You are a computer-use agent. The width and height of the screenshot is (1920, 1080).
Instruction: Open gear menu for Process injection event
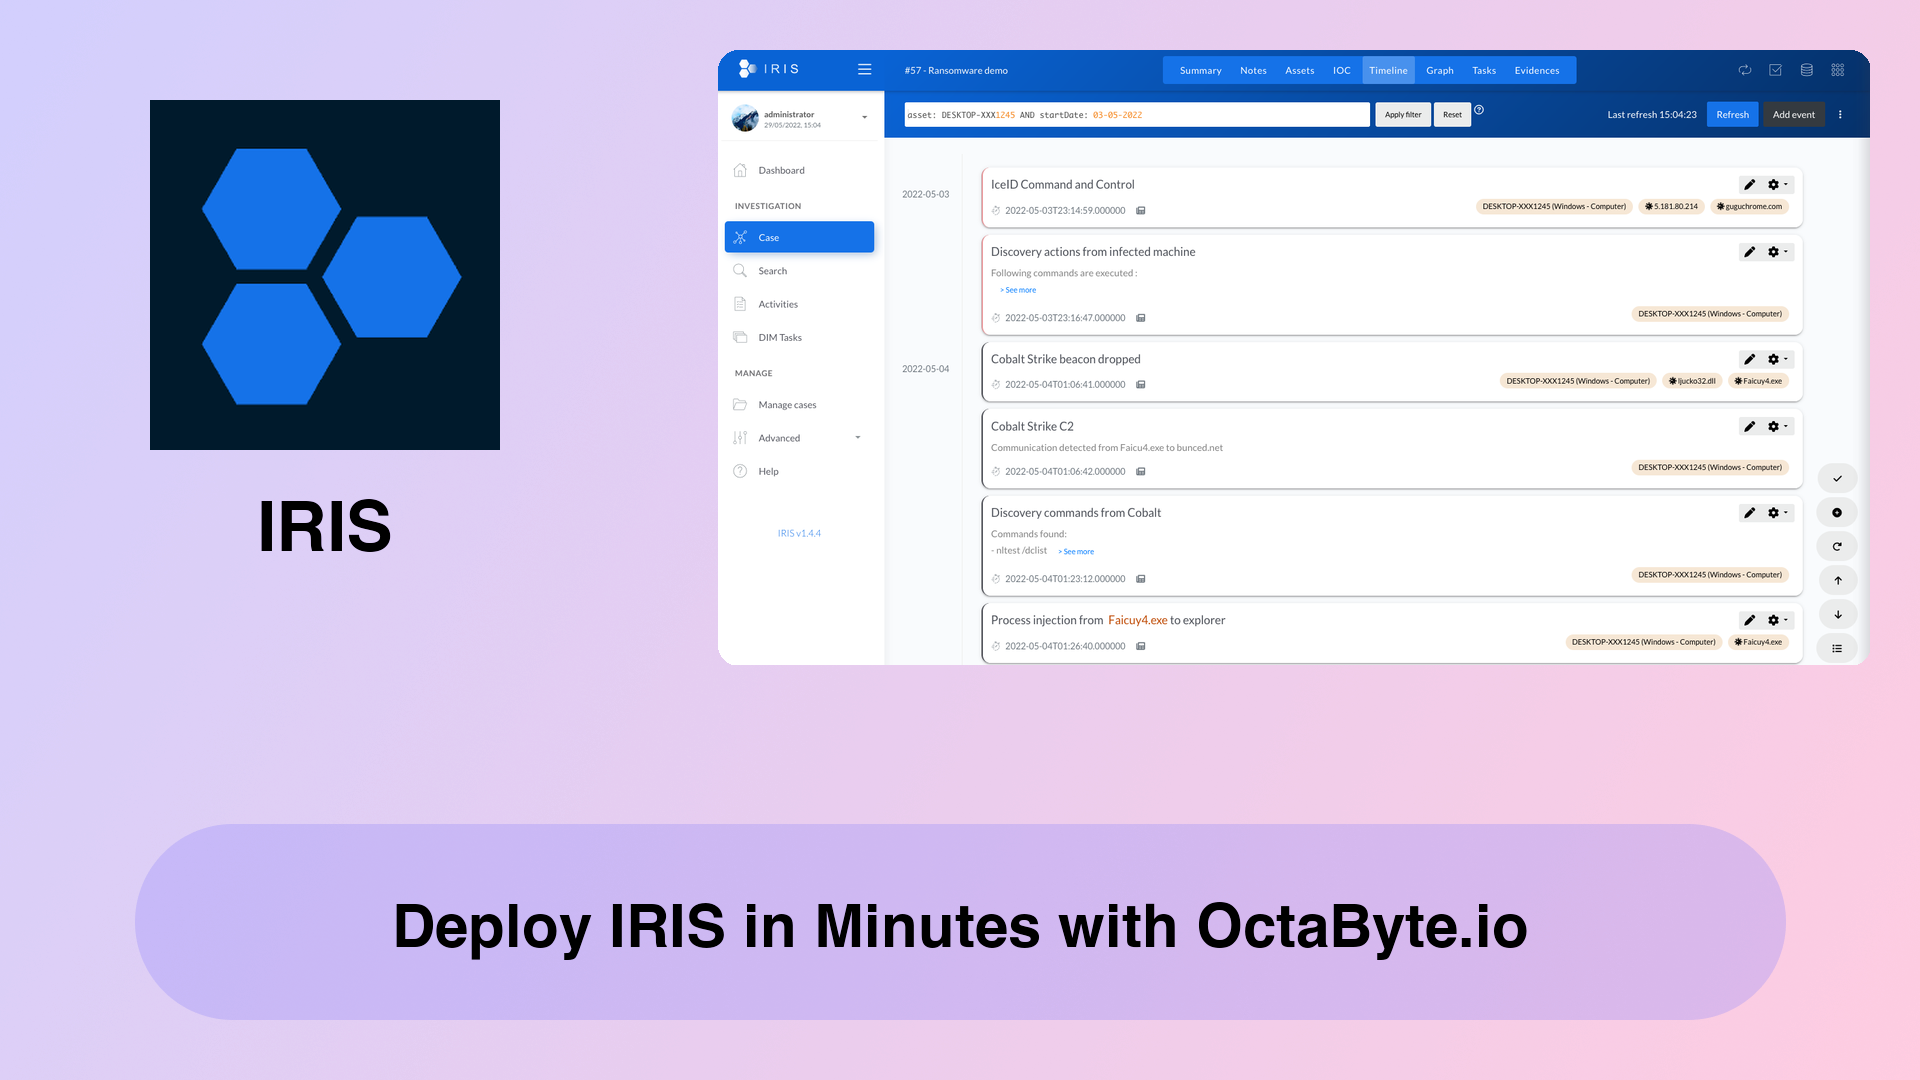coord(1778,620)
